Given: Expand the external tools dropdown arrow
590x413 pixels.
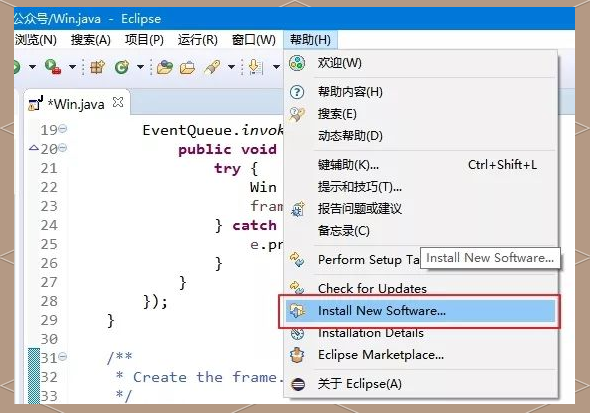Looking at the screenshot, I should pos(72,67).
